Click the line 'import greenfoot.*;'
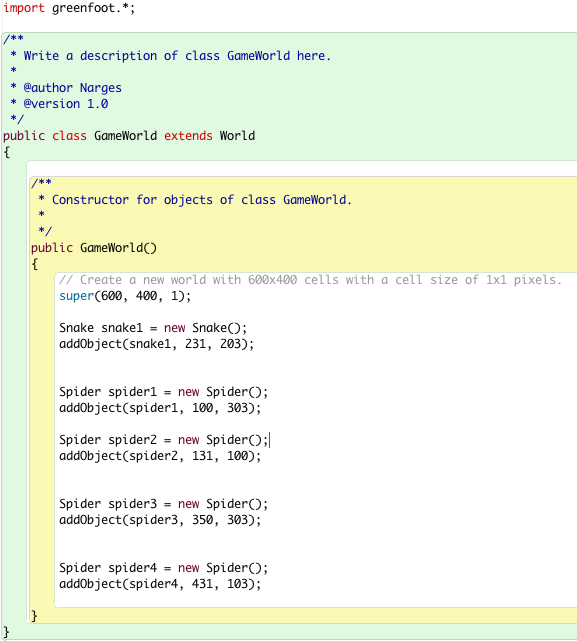The height and width of the screenshot is (641, 577). 69,8
